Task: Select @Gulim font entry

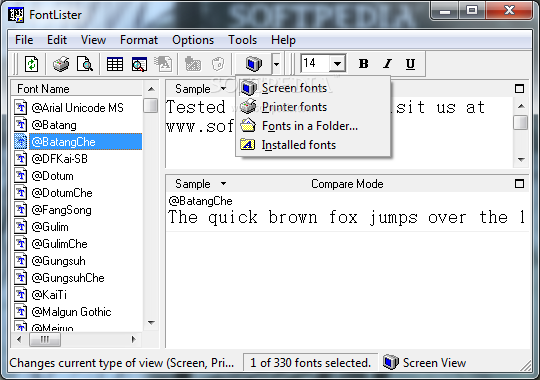Action: [x=50, y=227]
